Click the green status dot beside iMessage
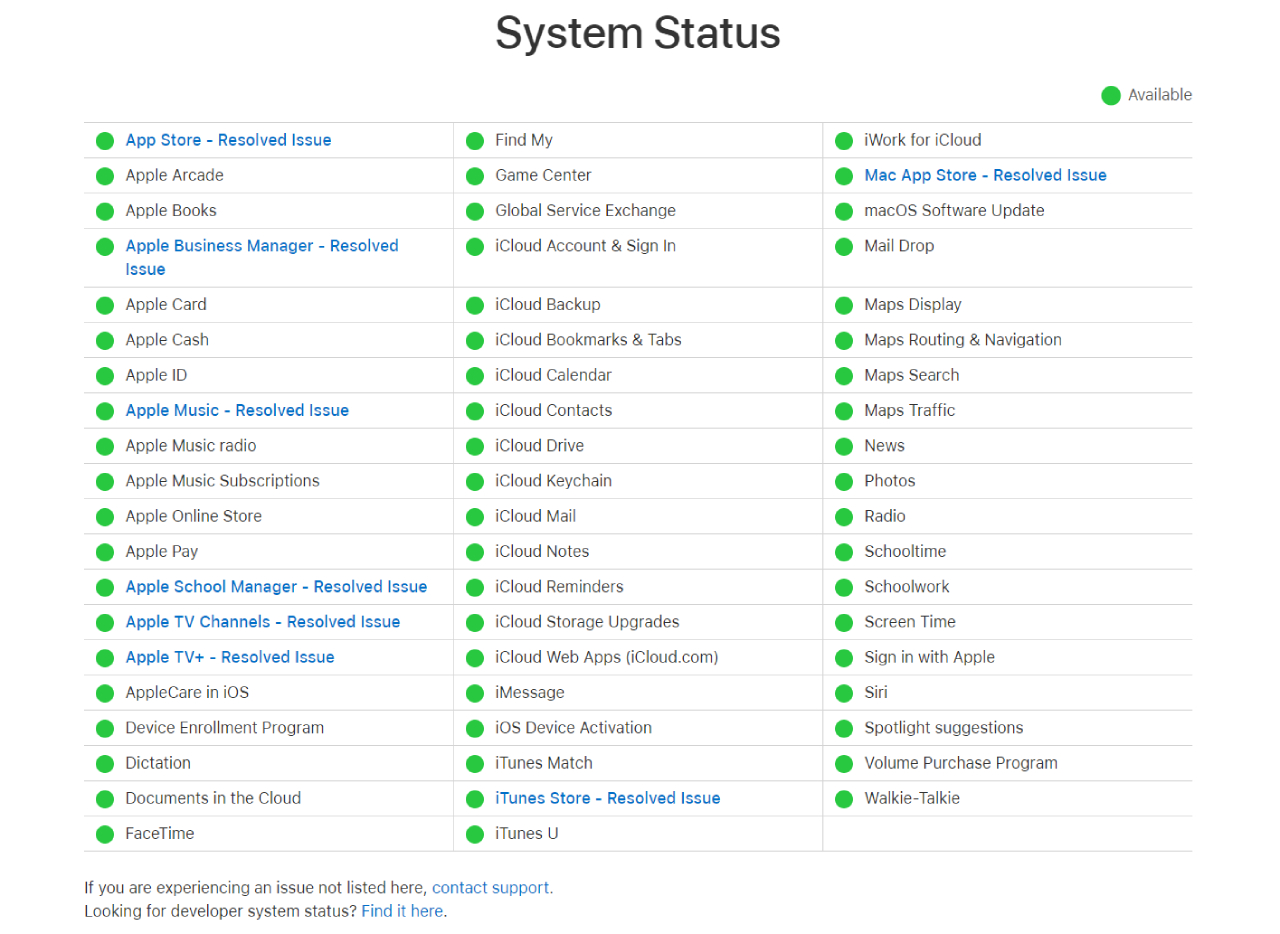The width and height of the screenshot is (1280, 934). point(475,693)
